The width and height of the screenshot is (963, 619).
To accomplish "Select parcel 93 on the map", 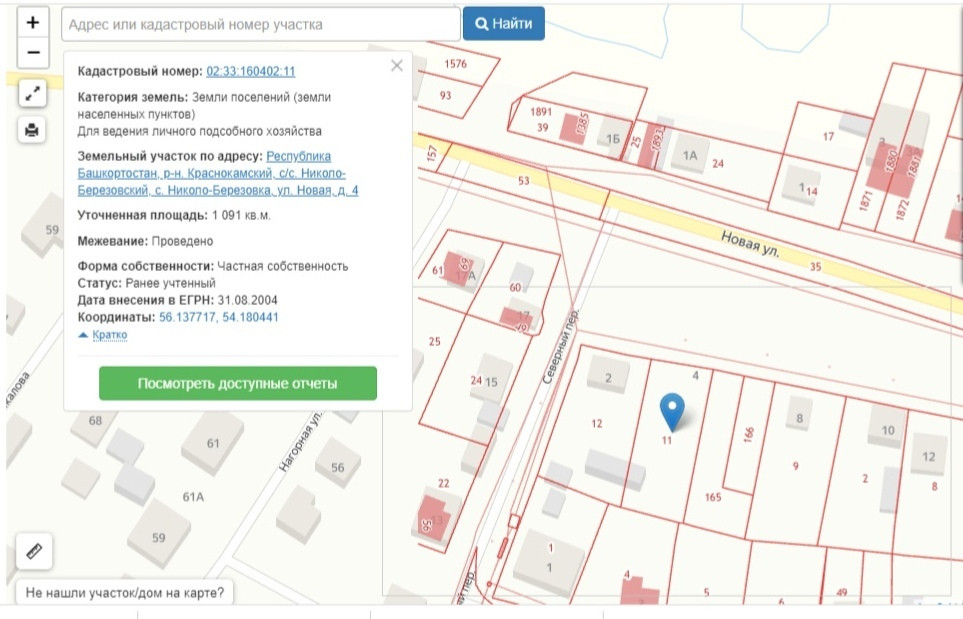I will point(445,95).
